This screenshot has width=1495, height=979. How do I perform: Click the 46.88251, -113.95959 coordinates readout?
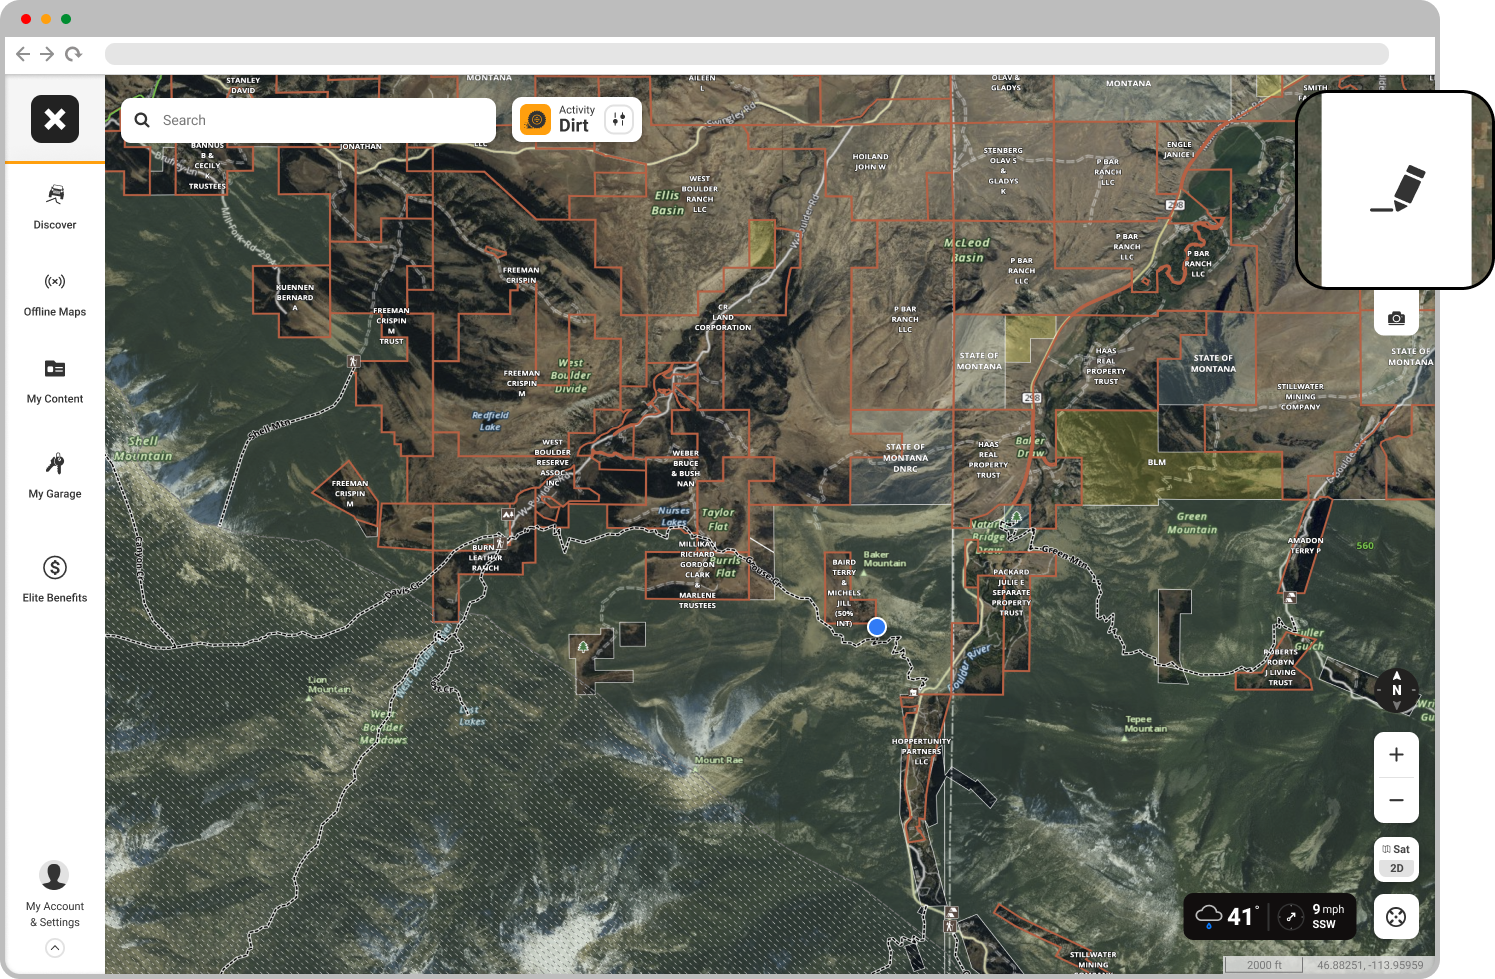[1370, 965]
